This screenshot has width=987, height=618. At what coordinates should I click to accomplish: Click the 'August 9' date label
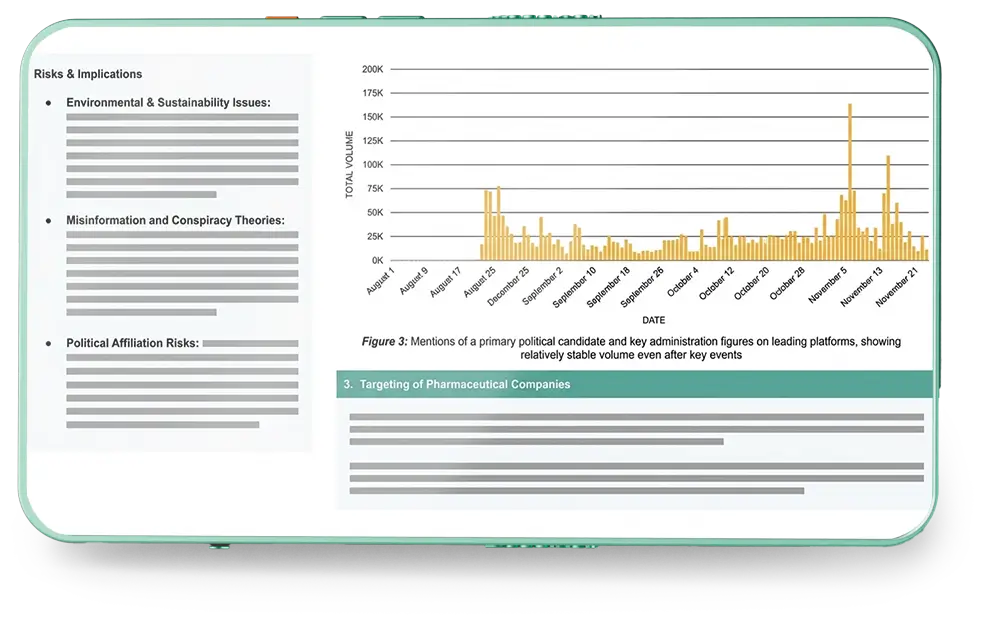[414, 281]
